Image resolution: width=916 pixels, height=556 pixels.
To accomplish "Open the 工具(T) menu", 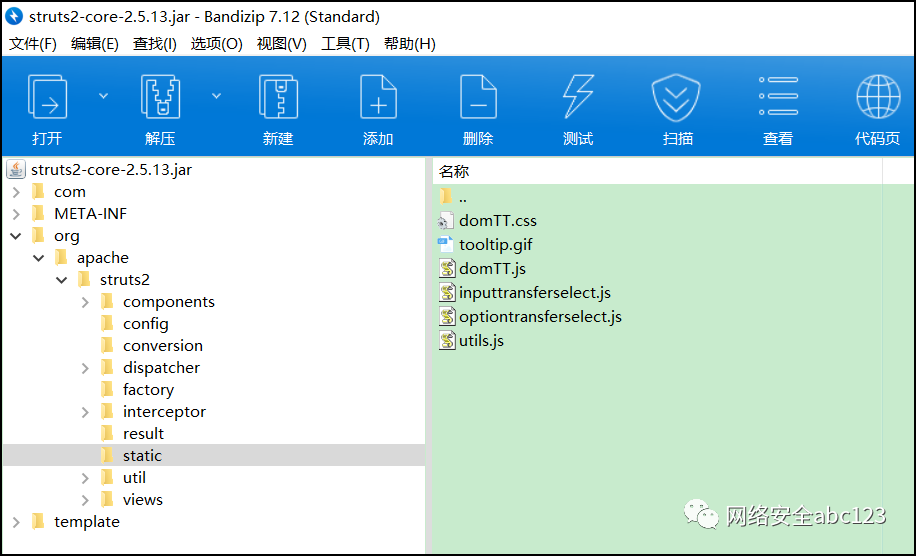I will point(345,44).
